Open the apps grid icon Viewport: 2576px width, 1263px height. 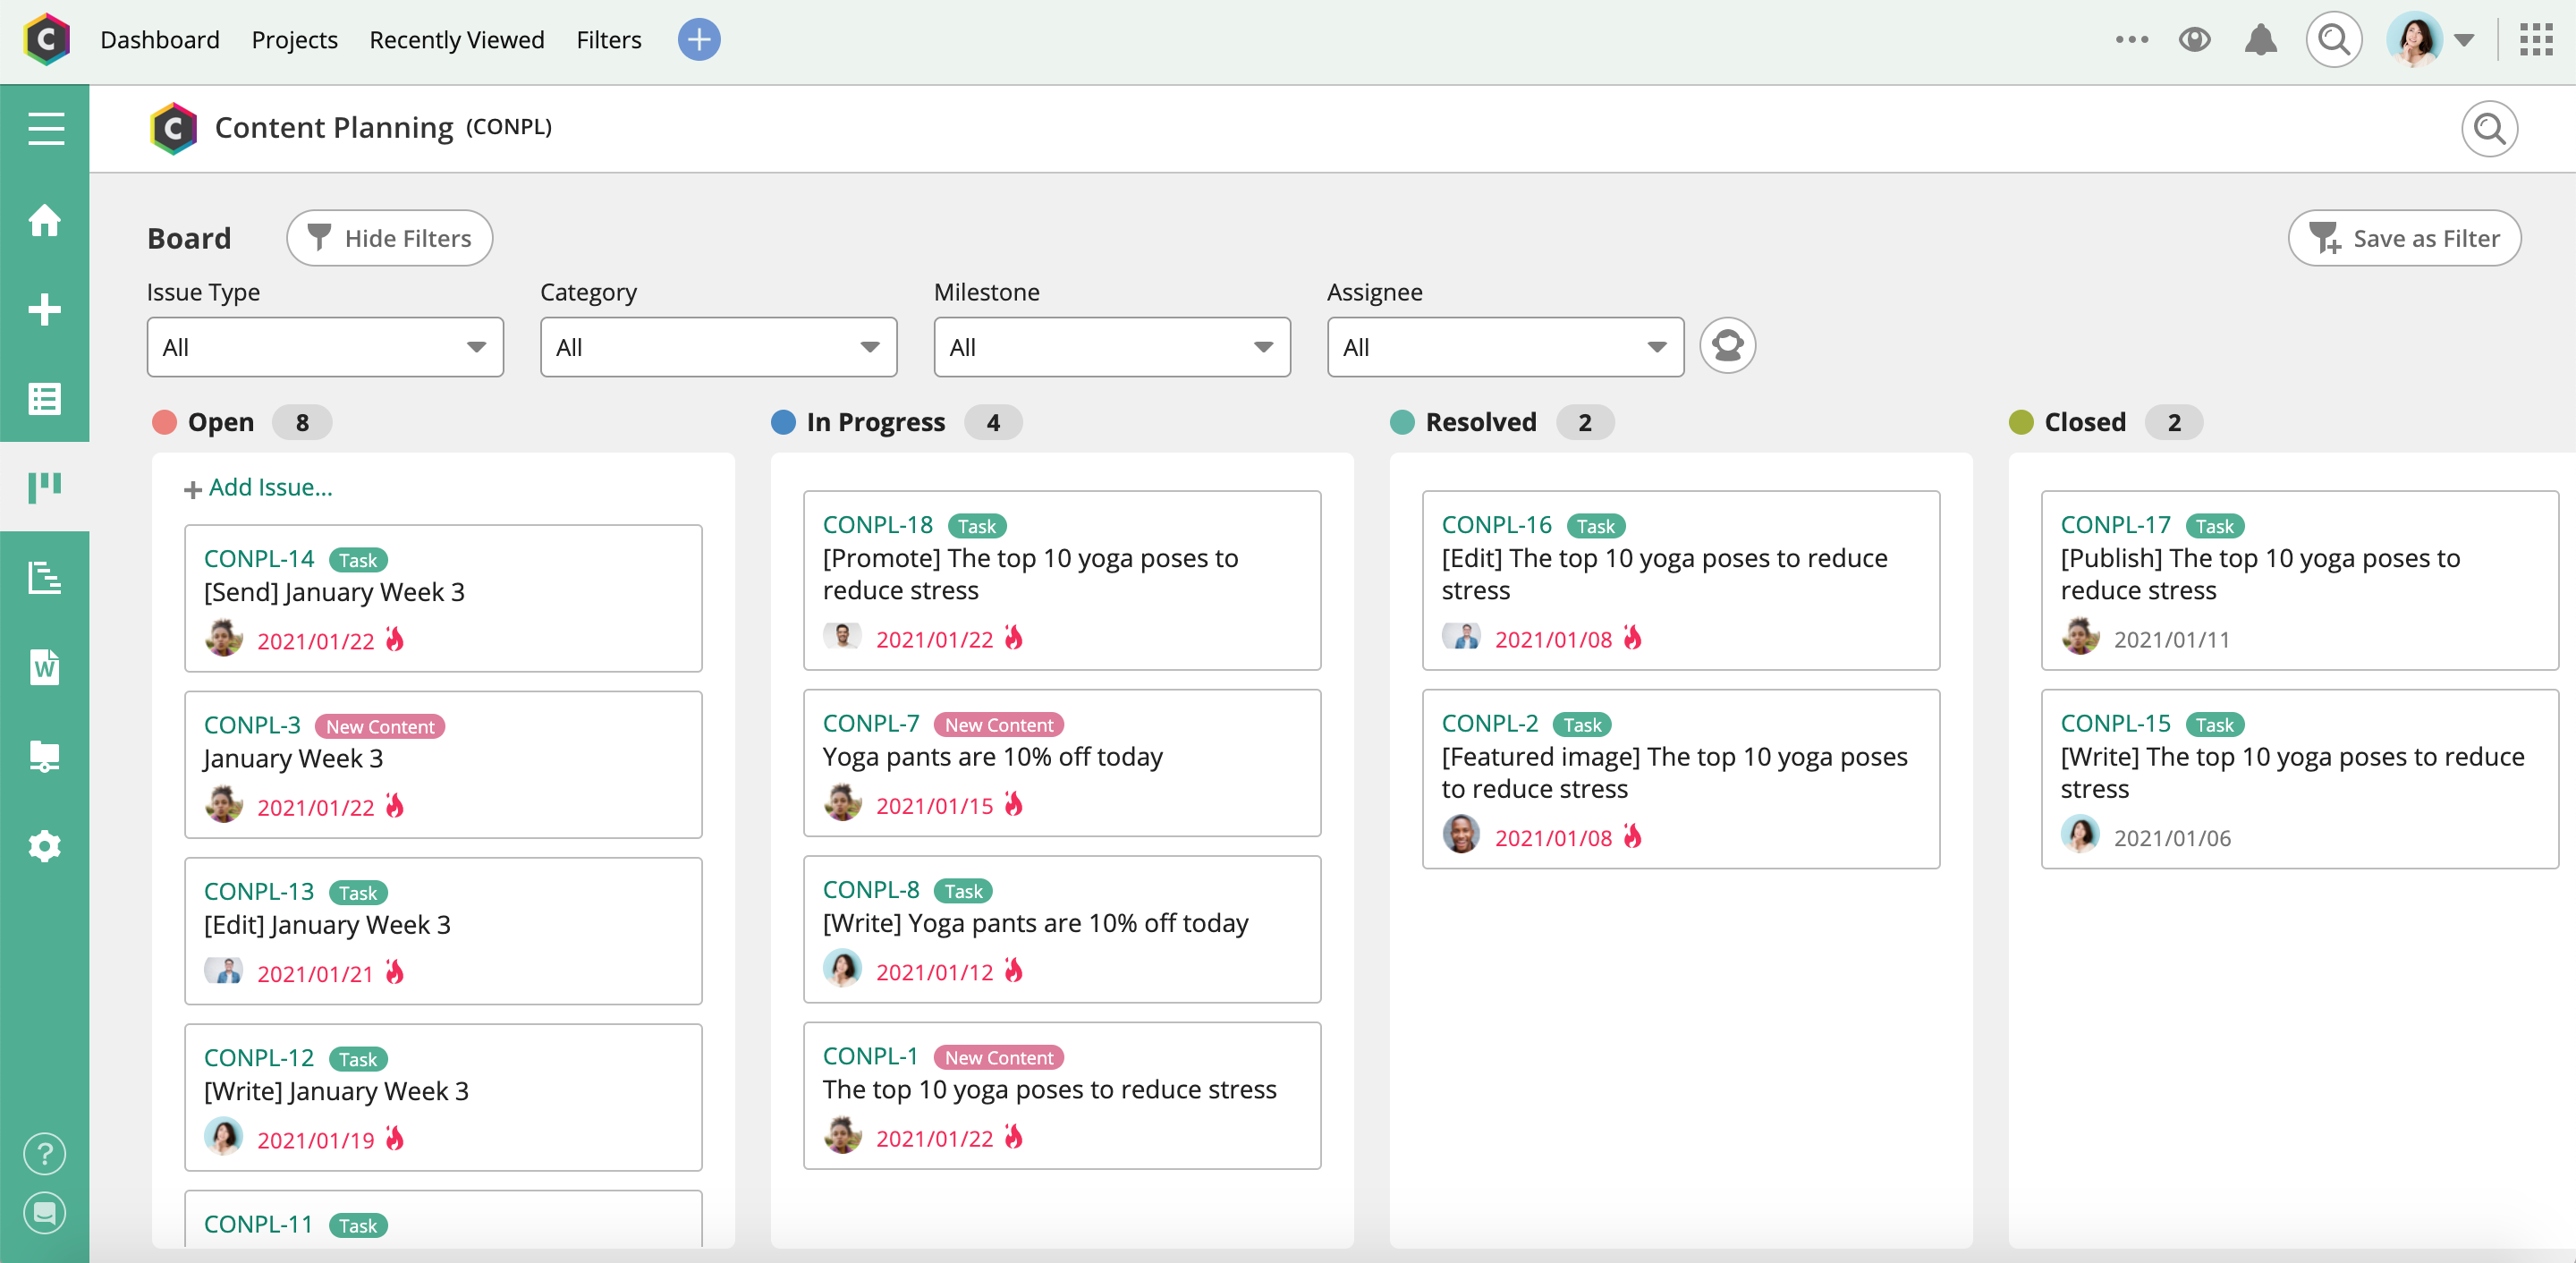point(2536,40)
